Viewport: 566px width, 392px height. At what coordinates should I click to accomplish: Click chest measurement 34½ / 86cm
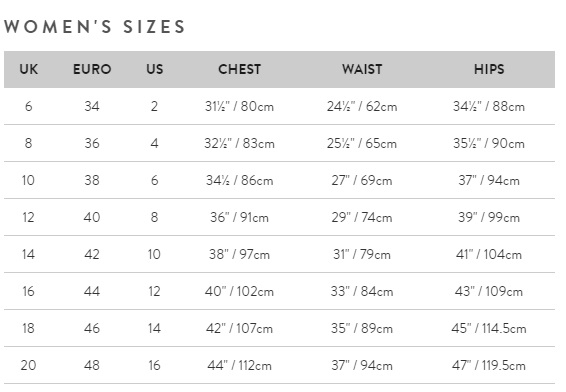tap(239, 180)
